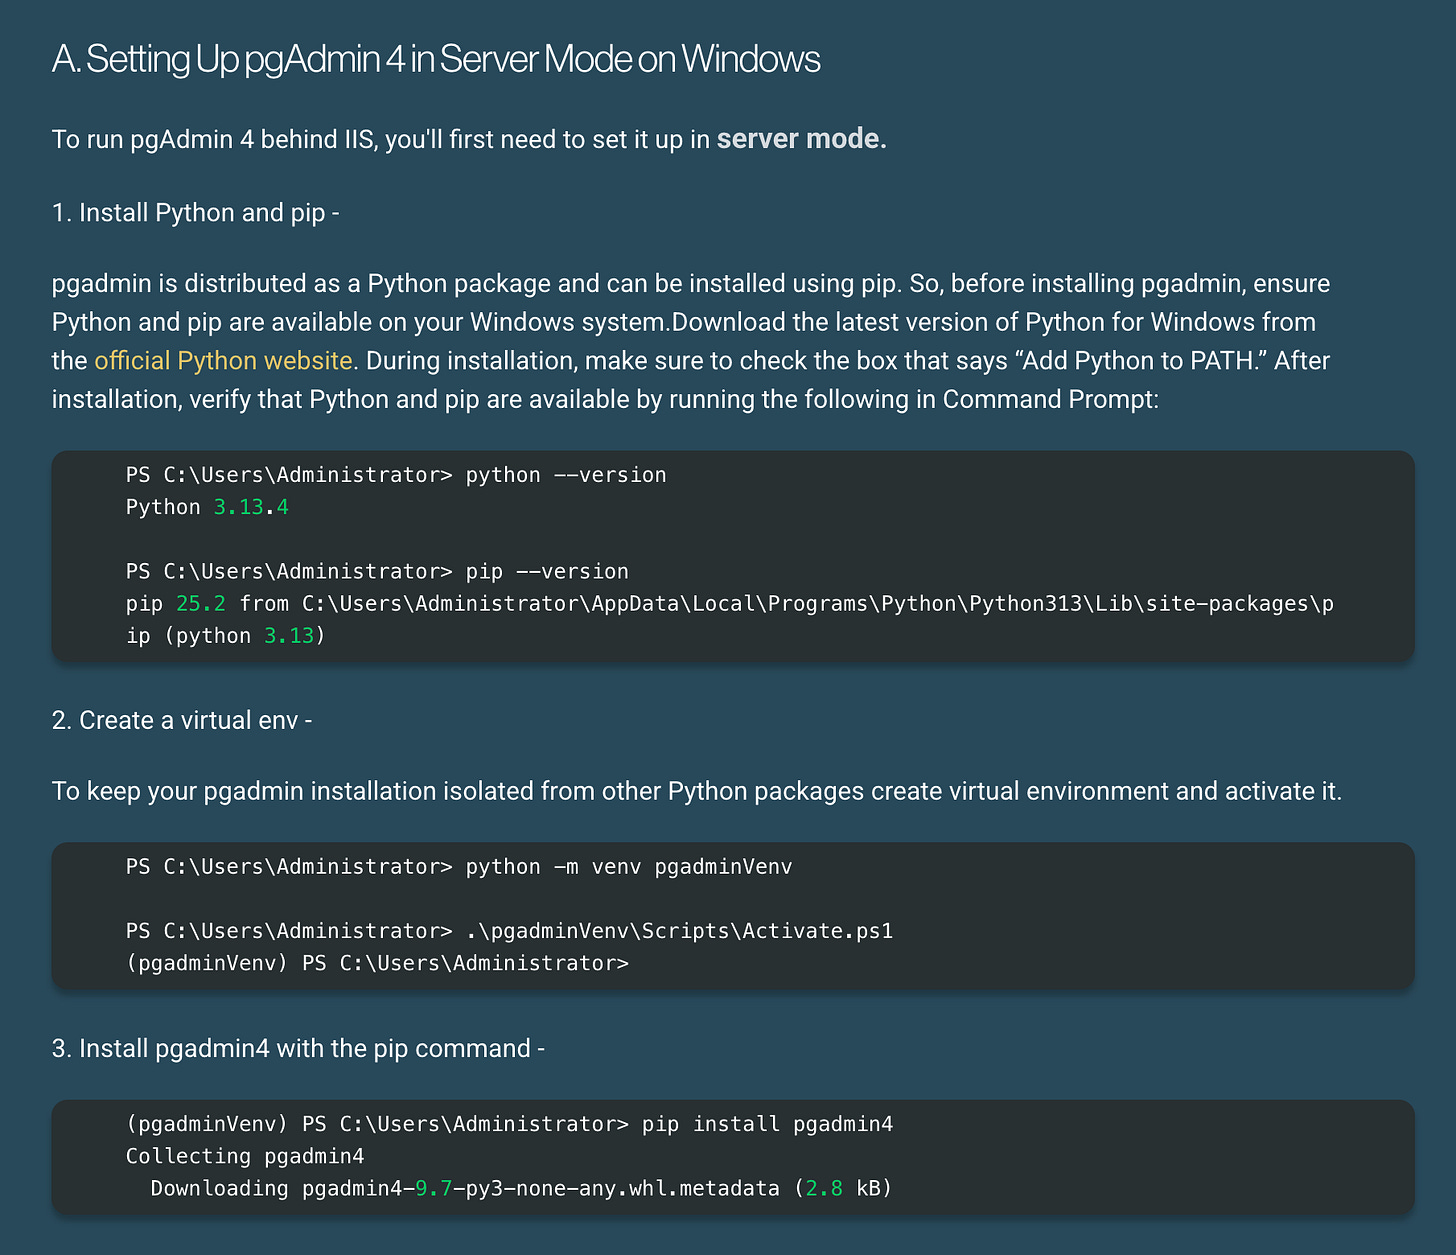Click the "python --version" command line
Screen dimensions: 1456x1255
pos(396,475)
